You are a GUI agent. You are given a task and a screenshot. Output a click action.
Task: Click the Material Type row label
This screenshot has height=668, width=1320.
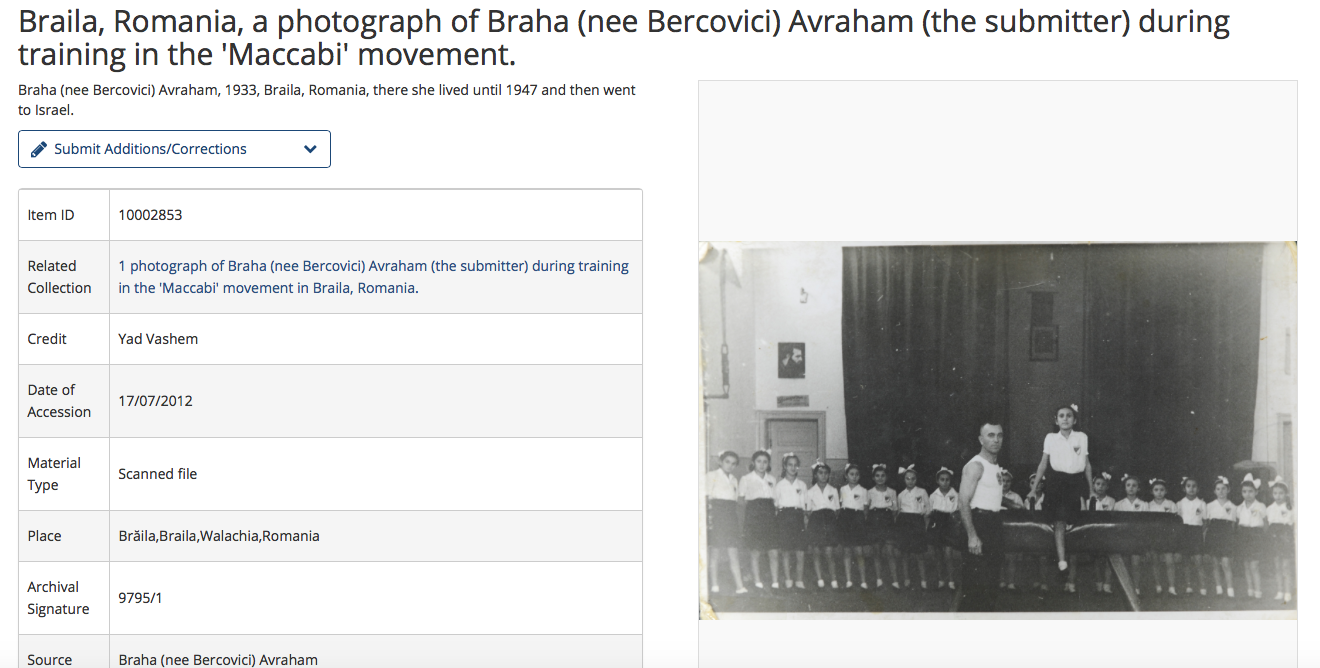point(55,474)
